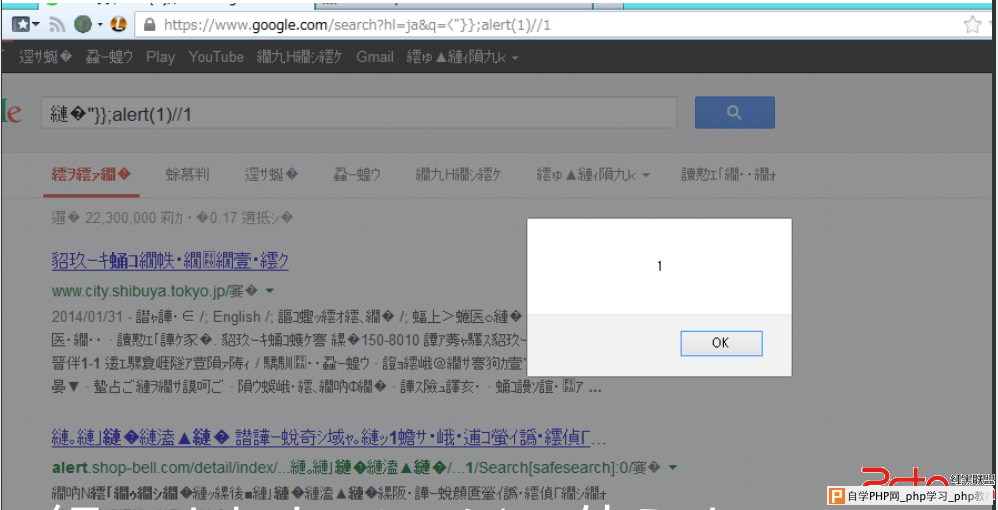Open Play in Google top bar
Screen dimensions: 998x510
(x=160, y=57)
